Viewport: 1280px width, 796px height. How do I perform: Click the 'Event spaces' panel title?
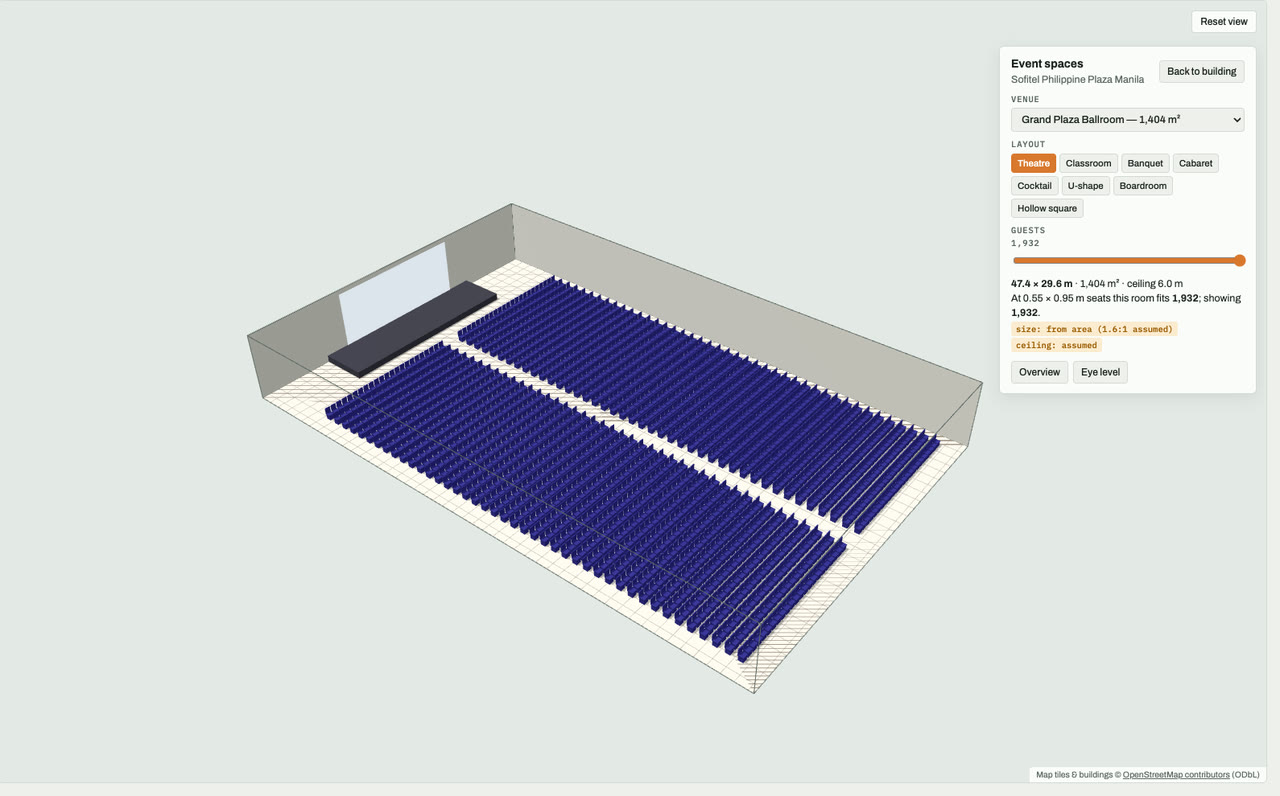(1047, 64)
